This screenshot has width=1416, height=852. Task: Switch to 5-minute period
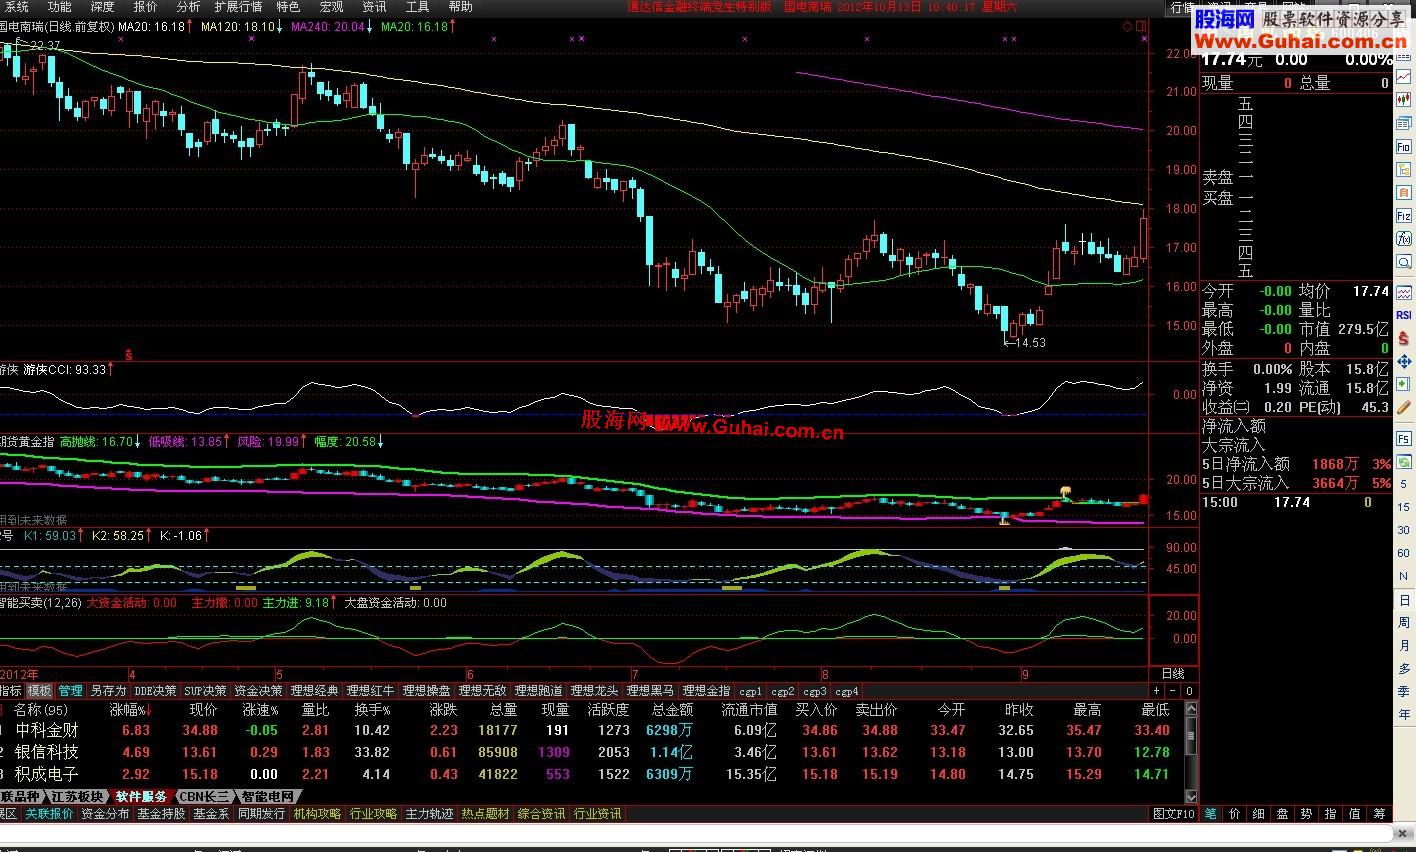[x=1404, y=485]
